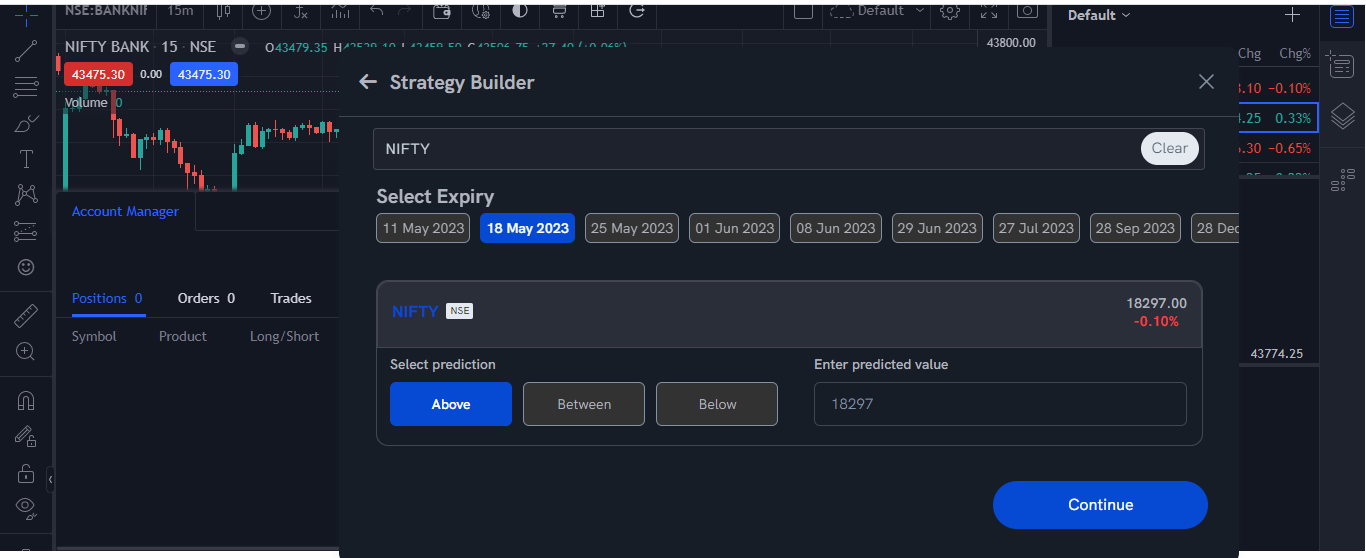Viewport: 1366px width, 558px height.
Task: Click the basket cart icon in toolbar
Action: click(x=559, y=12)
